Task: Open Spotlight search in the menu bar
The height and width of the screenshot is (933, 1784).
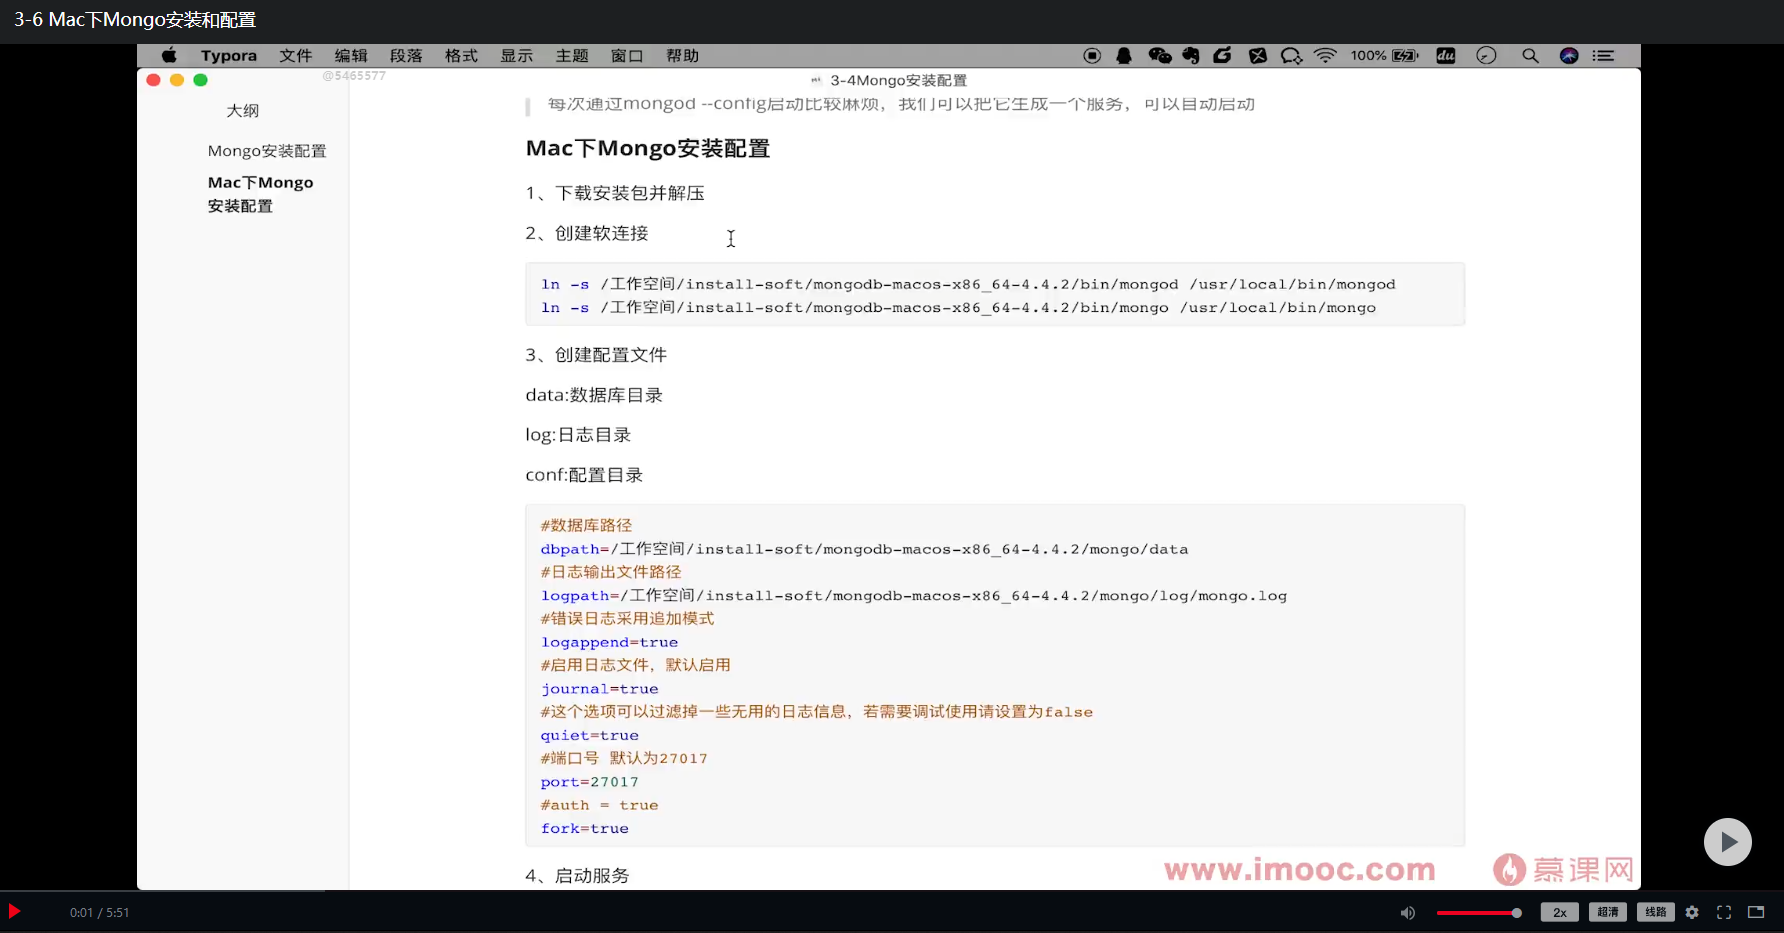Action: tap(1530, 56)
